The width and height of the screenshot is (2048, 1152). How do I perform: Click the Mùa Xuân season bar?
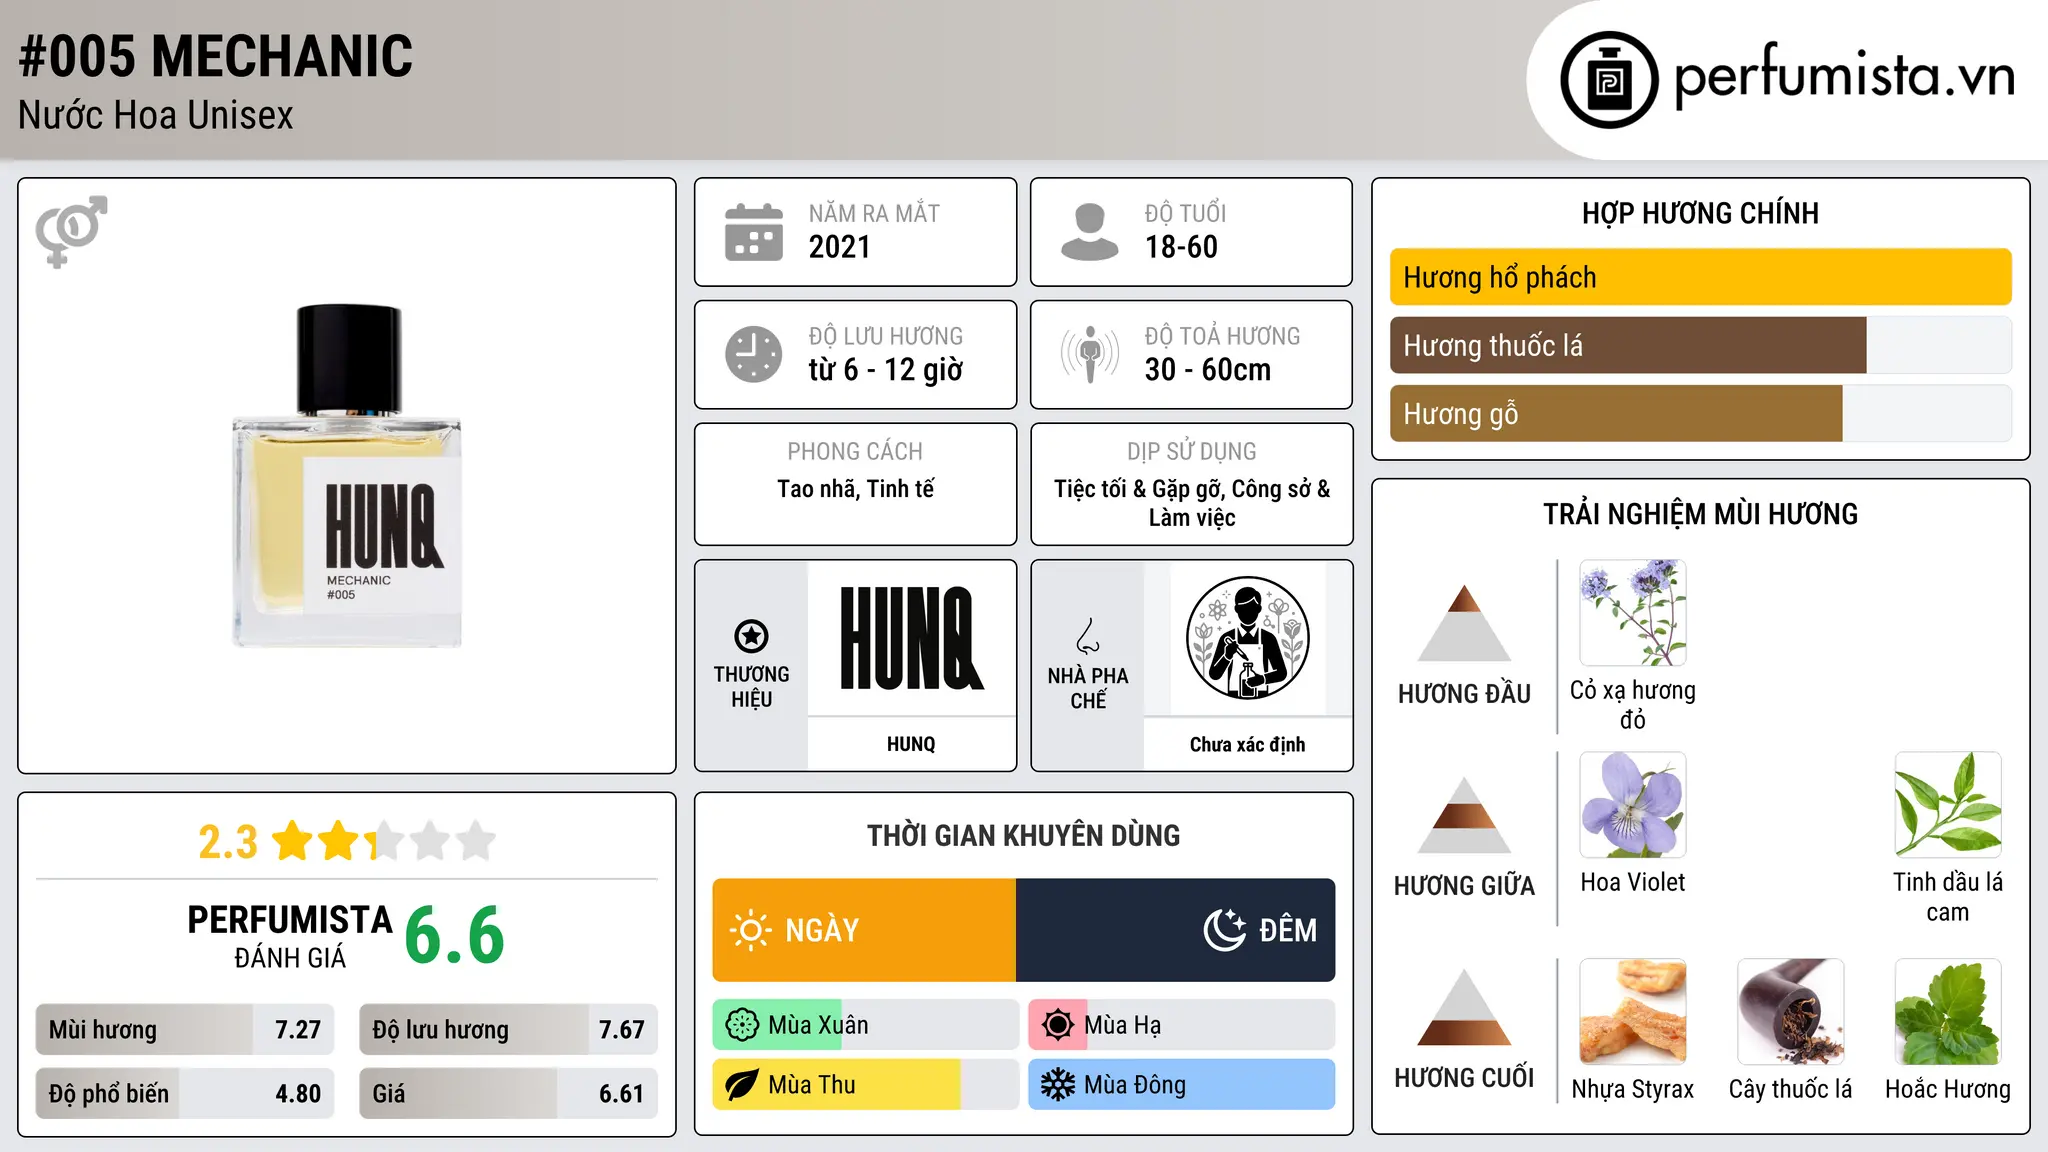[x=866, y=1025]
